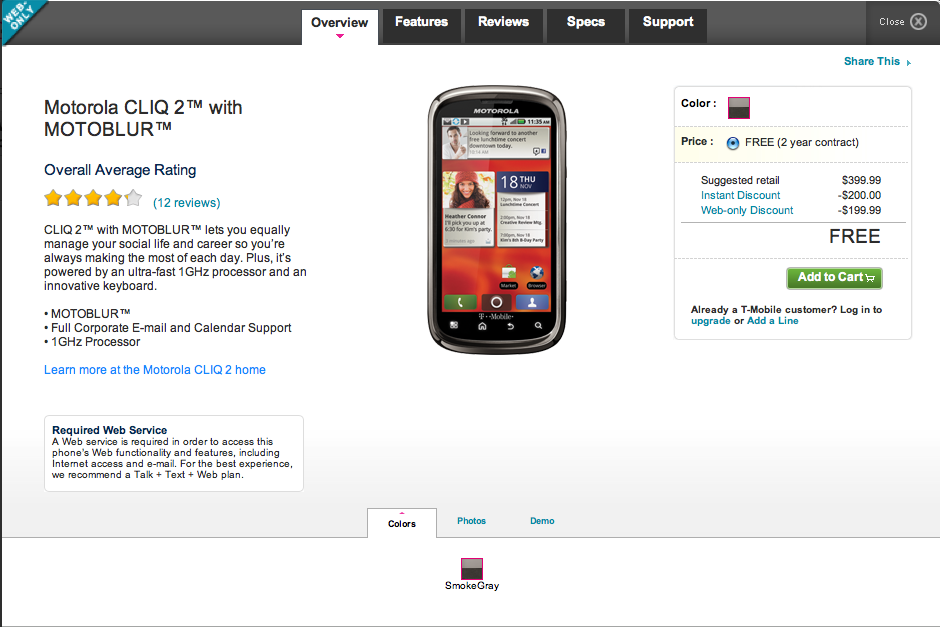
Task: Switch to the Reviews tab
Action: [504, 22]
